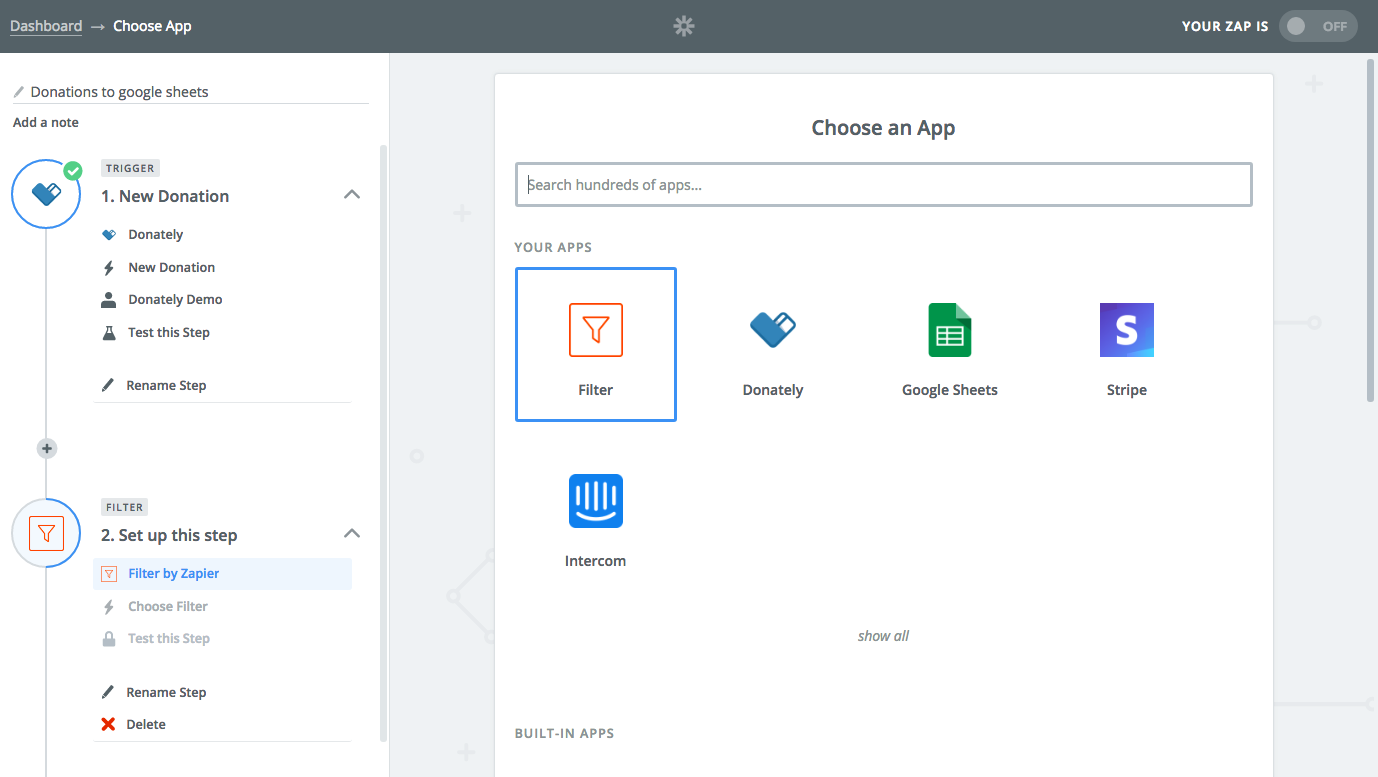
Task: Click the TRIGGER label badge
Action: 130,168
